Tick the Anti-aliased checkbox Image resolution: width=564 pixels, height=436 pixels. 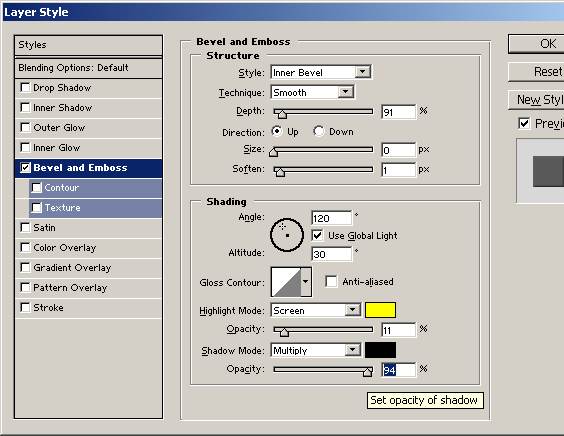[x=331, y=282]
